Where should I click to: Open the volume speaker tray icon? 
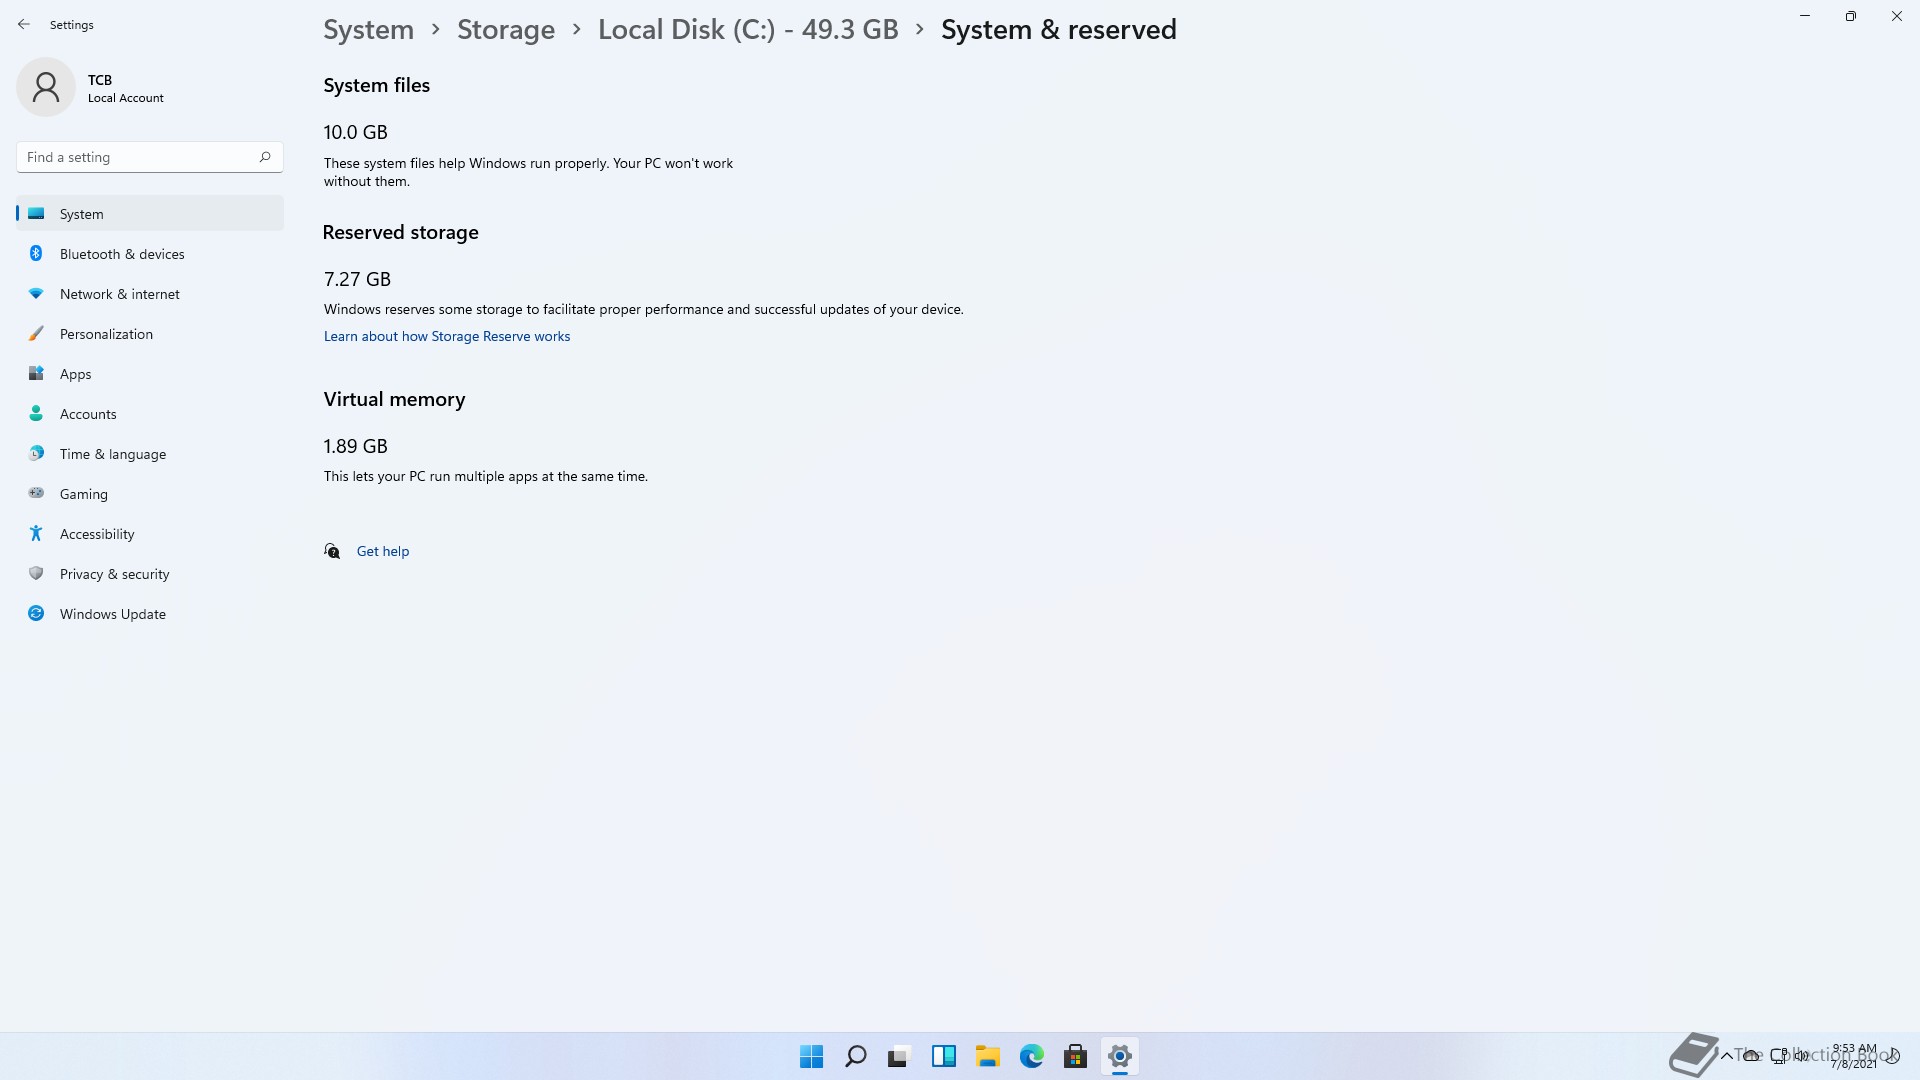1802,1056
